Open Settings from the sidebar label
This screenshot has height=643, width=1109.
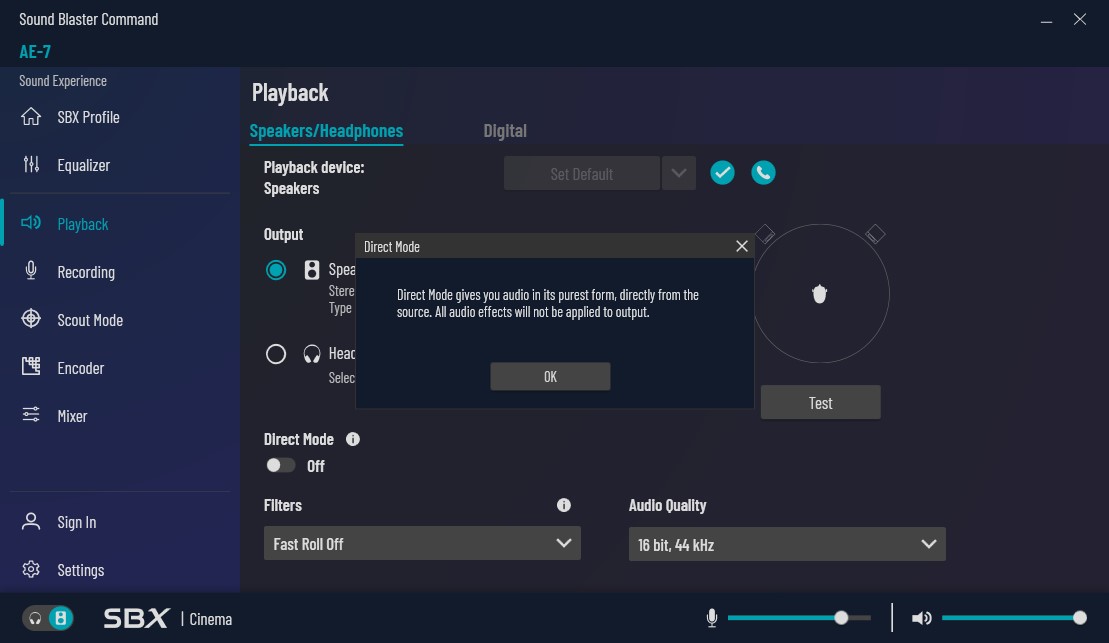(x=81, y=570)
